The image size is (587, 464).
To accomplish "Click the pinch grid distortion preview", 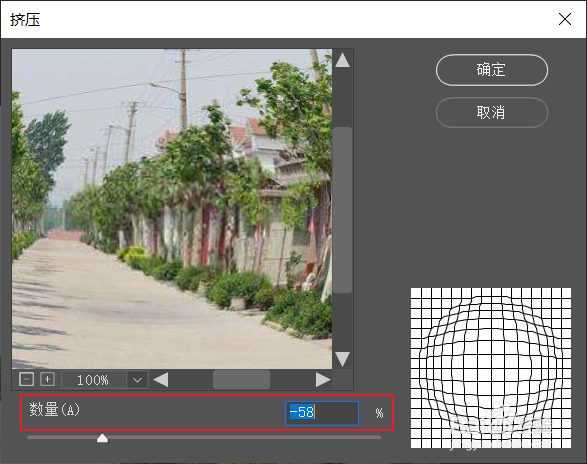I will (x=491, y=368).
